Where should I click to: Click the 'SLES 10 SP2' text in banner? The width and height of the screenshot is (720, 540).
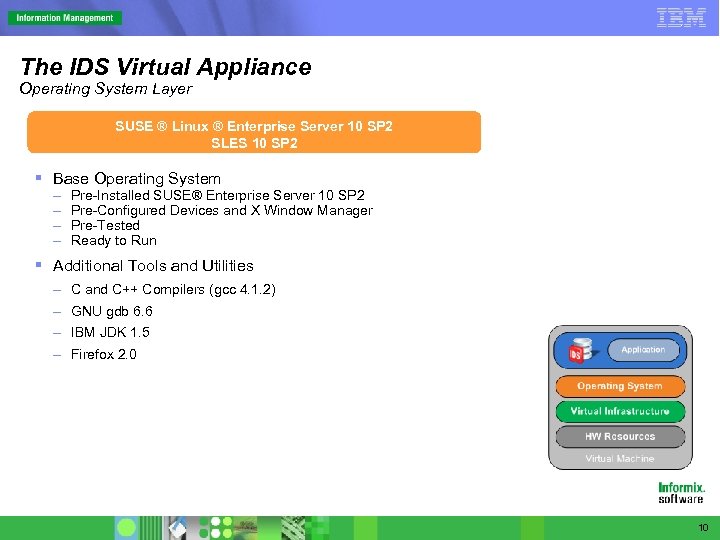click(x=254, y=143)
